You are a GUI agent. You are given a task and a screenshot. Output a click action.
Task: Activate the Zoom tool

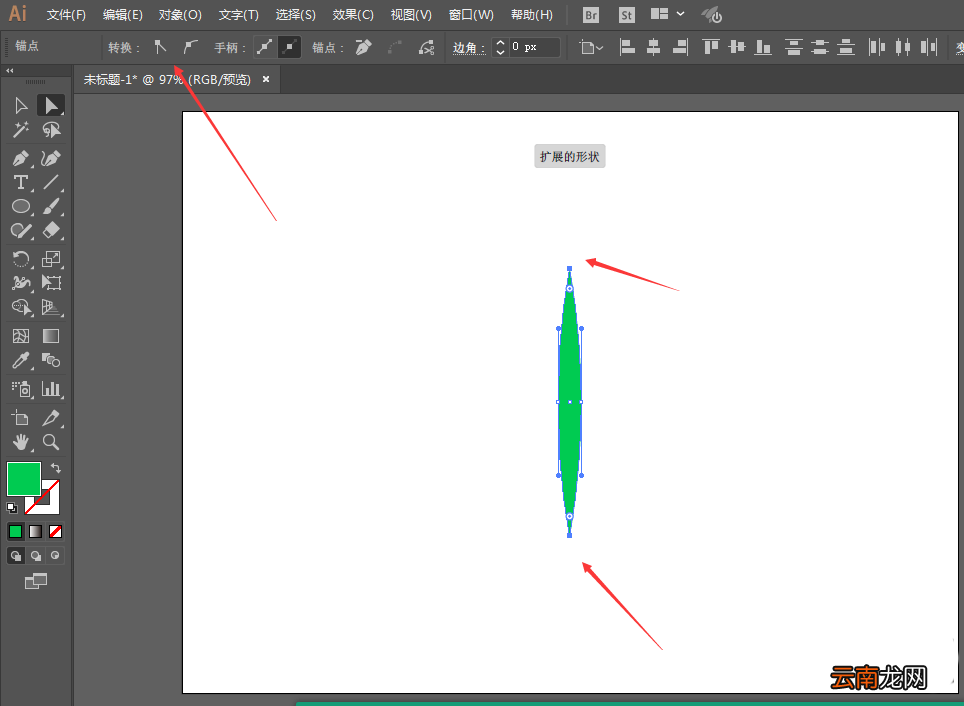[x=51, y=442]
